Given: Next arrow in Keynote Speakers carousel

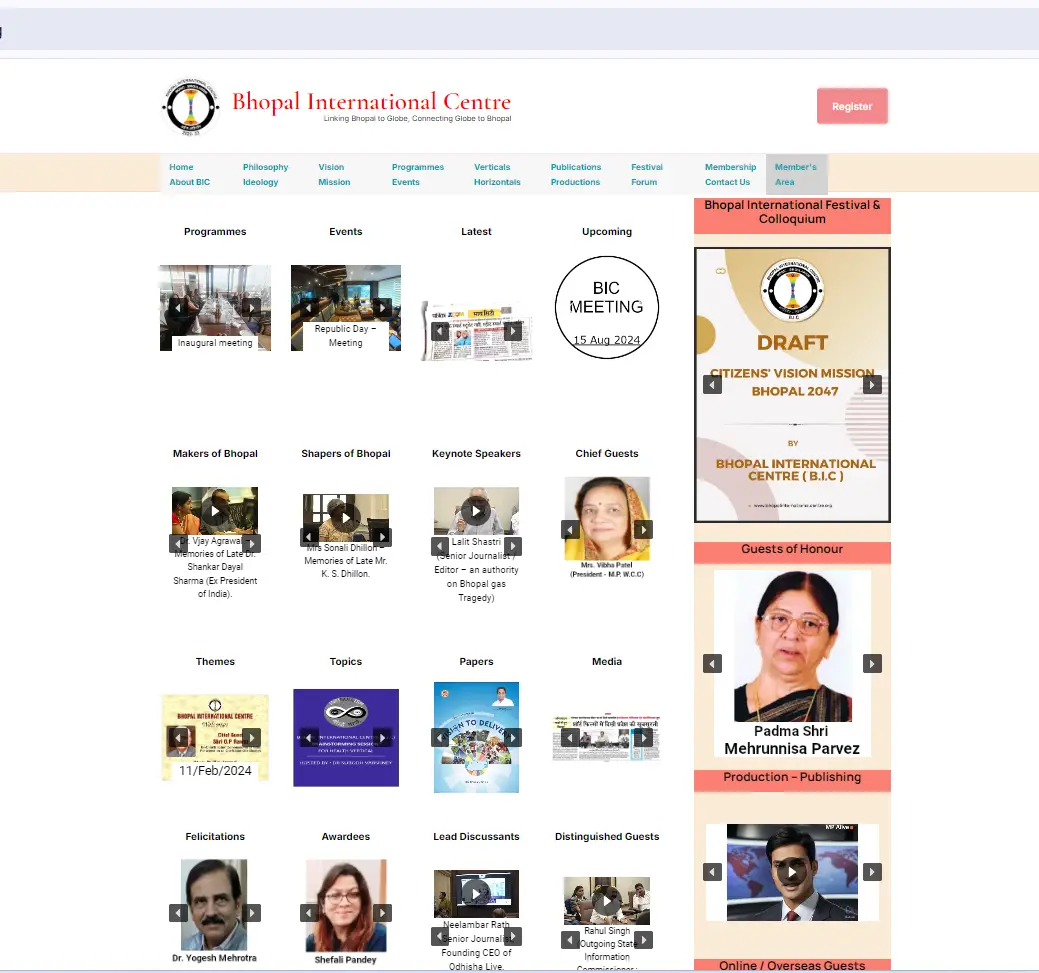Looking at the screenshot, I should pyautogui.click(x=513, y=546).
